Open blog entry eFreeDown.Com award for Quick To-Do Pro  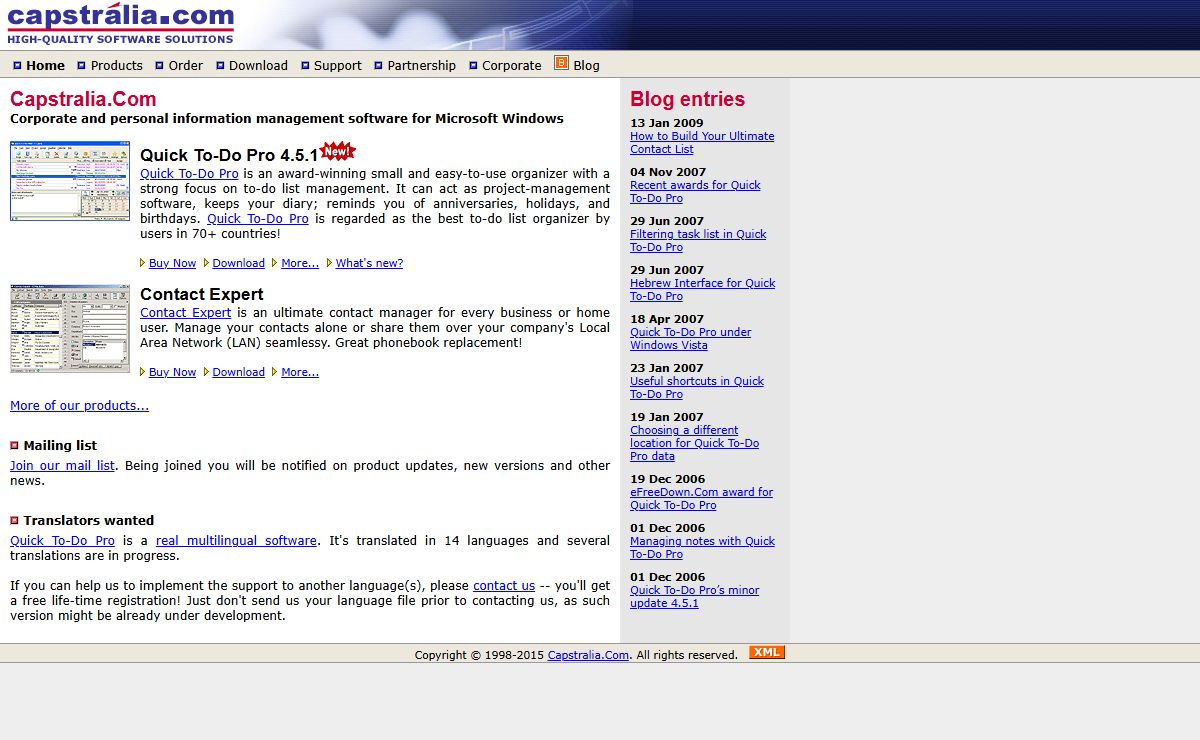tap(701, 498)
